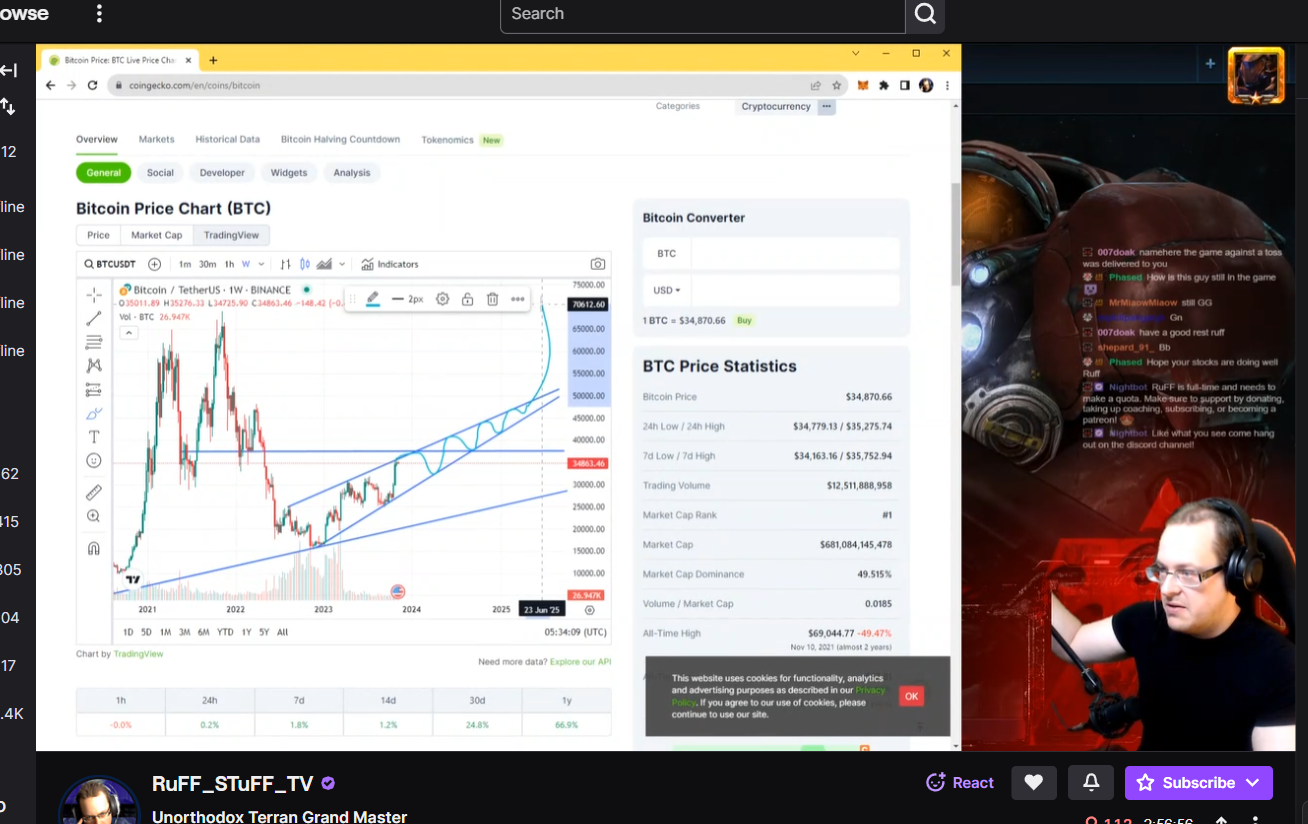
Task: Open the React emote menu
Action: 960,783
